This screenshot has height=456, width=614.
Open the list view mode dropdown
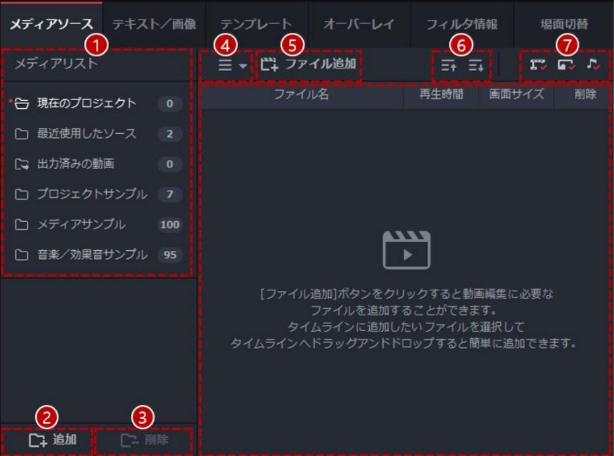click(232, 65)
